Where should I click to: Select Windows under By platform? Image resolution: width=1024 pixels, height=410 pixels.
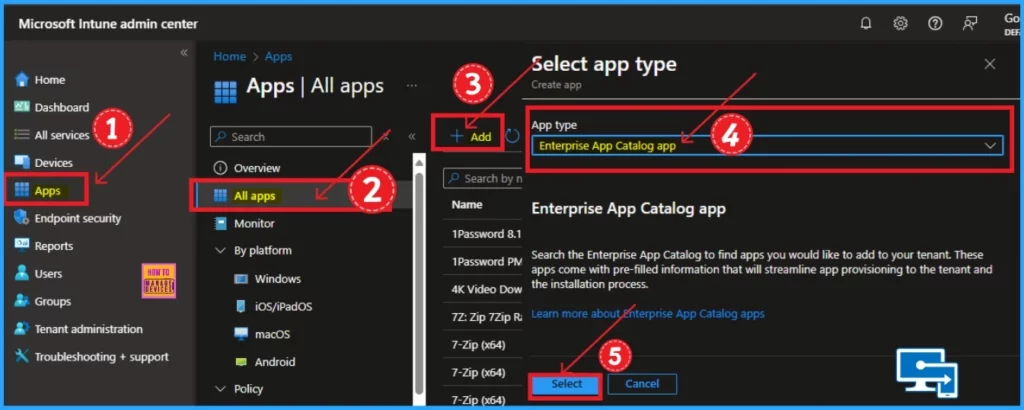click(x=278, y=279)
